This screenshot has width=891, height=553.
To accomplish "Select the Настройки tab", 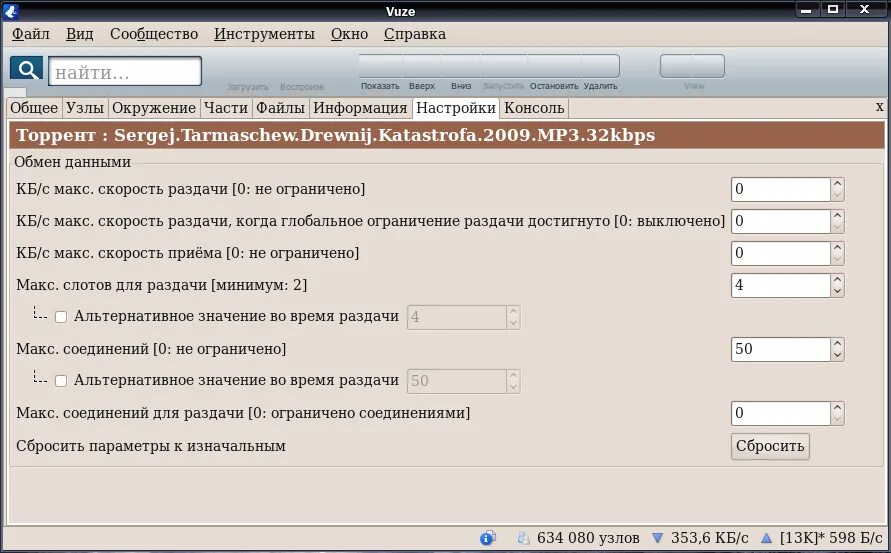I will point(456,108).
